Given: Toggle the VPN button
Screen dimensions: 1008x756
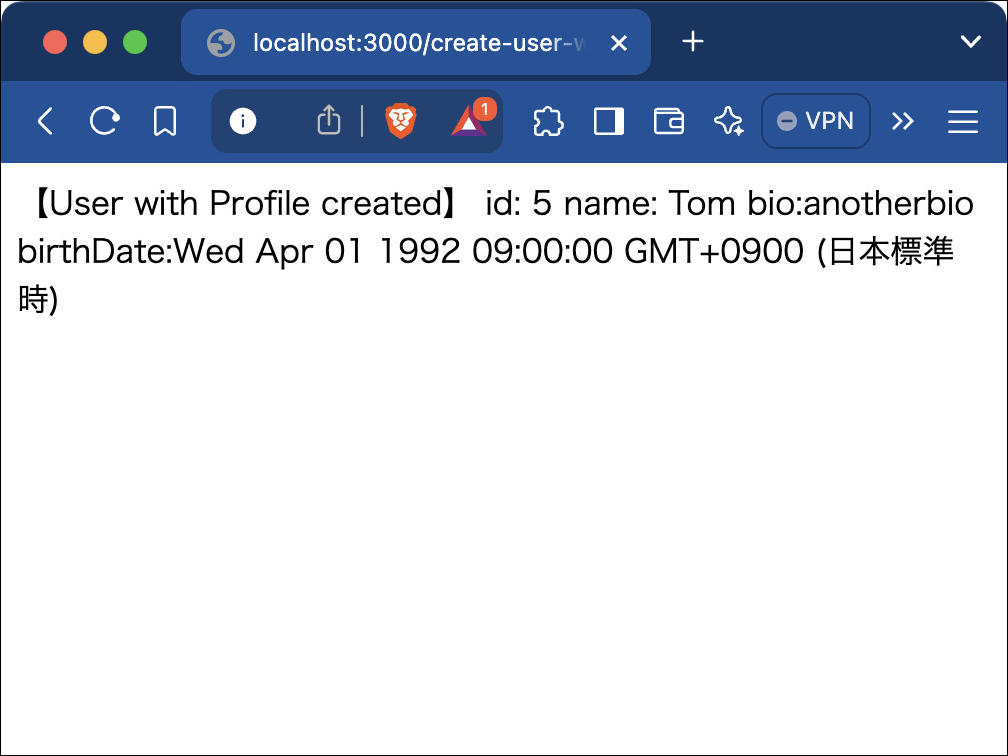Looking at the screenshot, I should click(816, 122).
